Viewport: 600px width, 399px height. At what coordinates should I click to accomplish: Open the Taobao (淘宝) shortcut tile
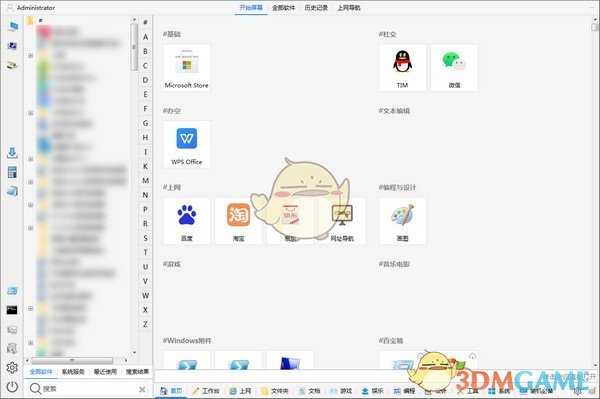coord(238,221)
